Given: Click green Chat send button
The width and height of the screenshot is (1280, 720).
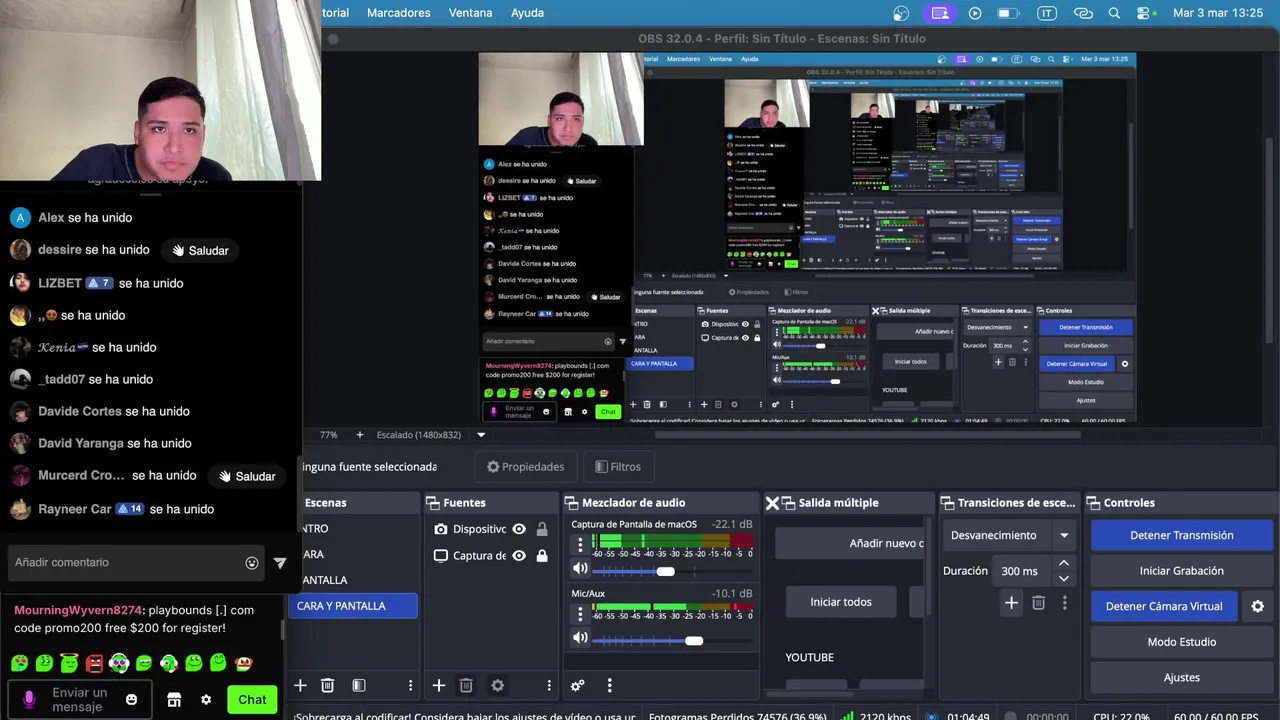Looking at the screenshot, I should pos(252,700).
